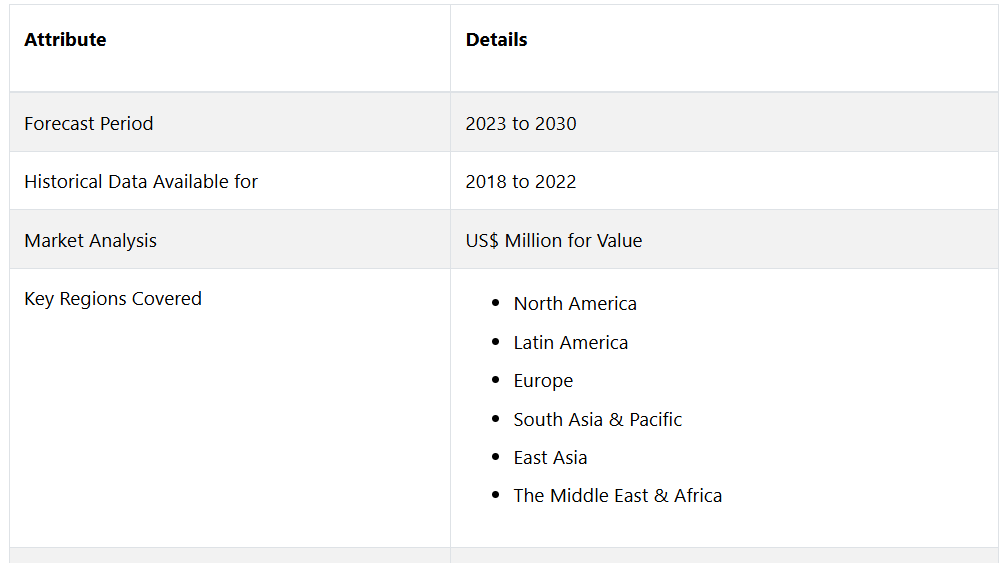Click East Asia list item
The image size is (1007, 563).
550,458
